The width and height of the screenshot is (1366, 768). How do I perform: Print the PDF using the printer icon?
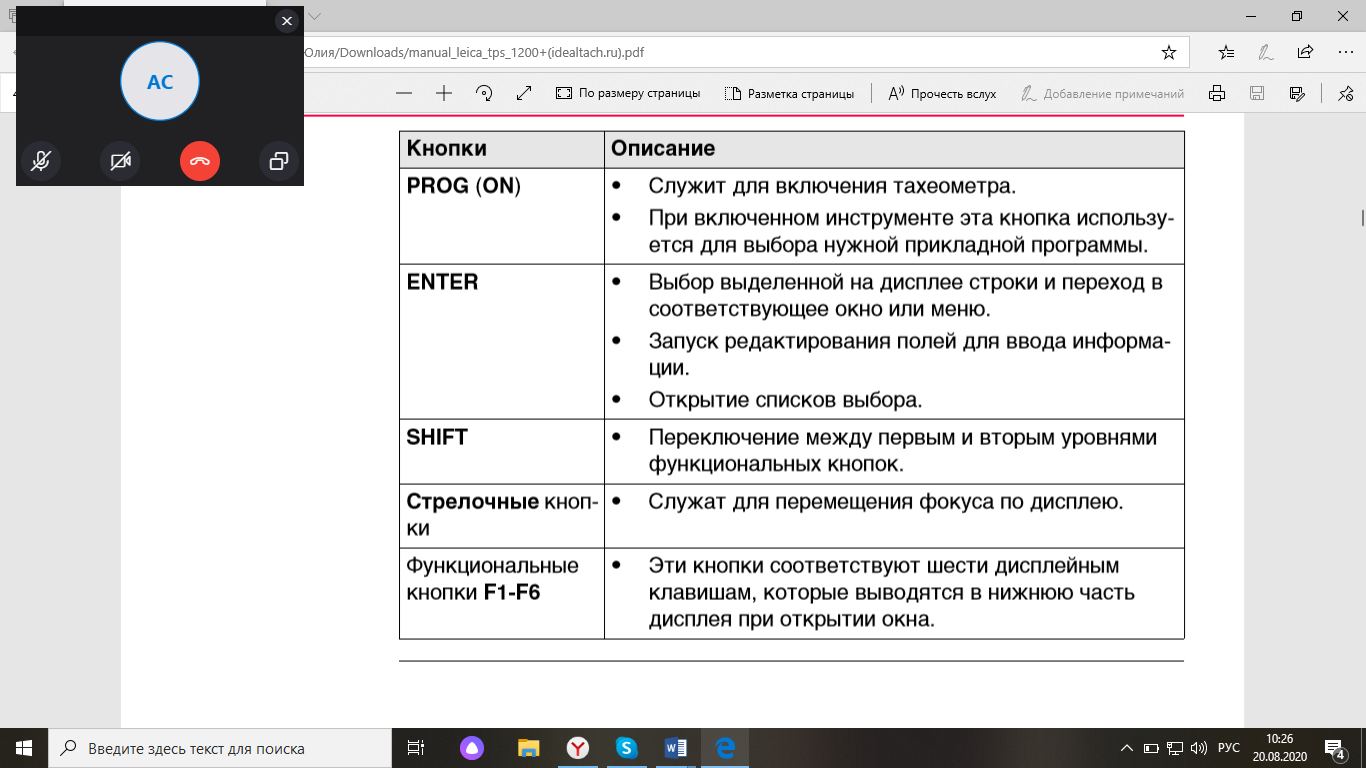[x=1217, y=93]
